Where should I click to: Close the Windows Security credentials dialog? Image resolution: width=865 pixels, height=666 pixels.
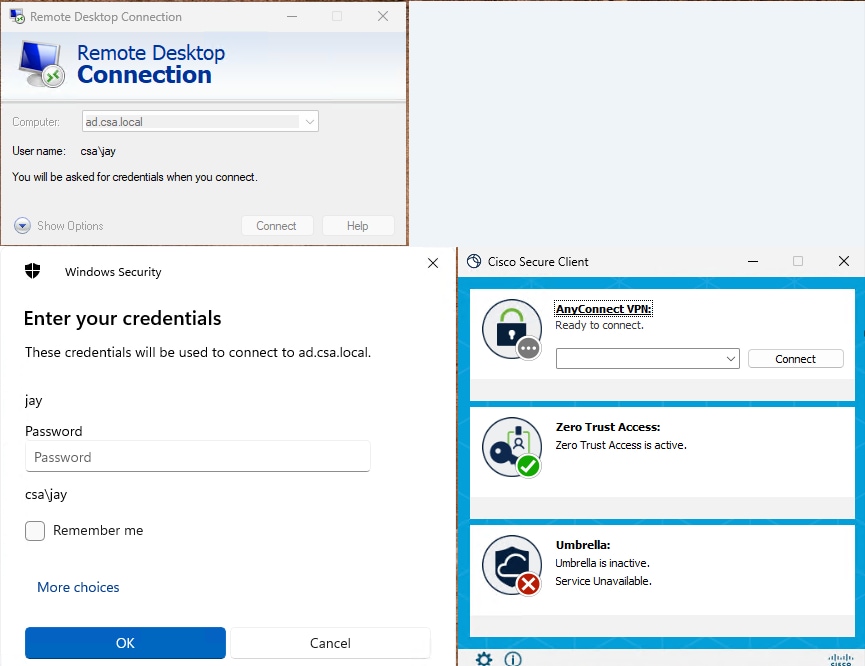click(433, 263)
